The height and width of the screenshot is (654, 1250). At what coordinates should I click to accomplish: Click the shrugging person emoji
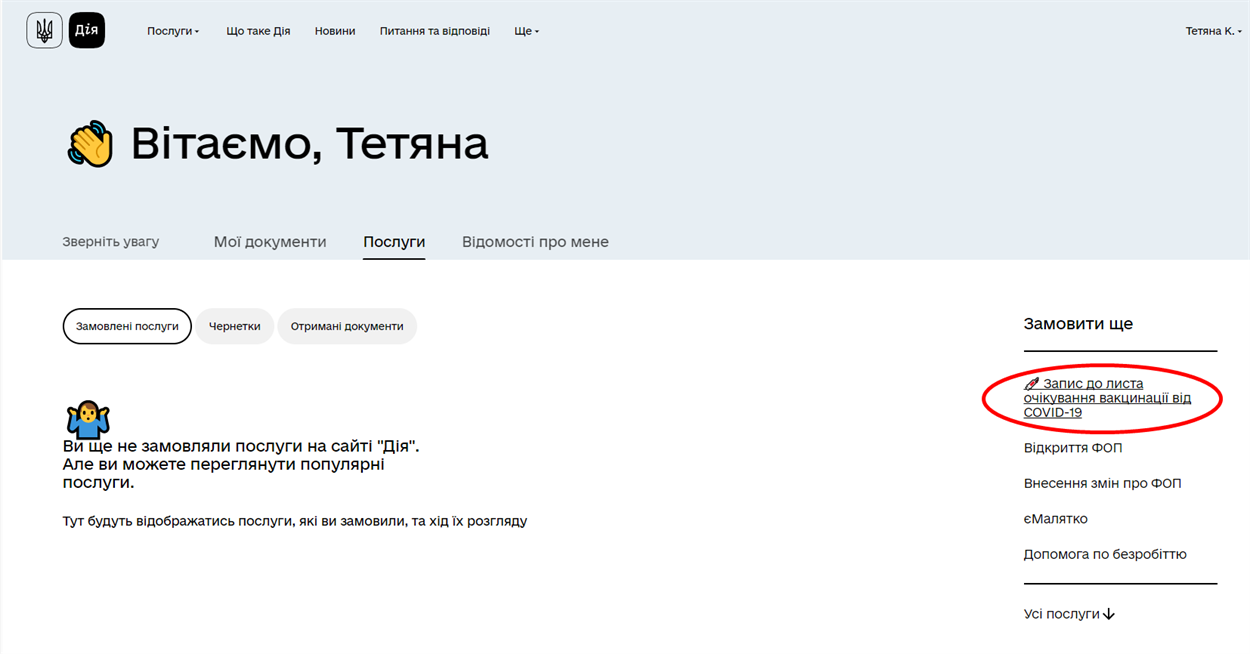point(88,419)
